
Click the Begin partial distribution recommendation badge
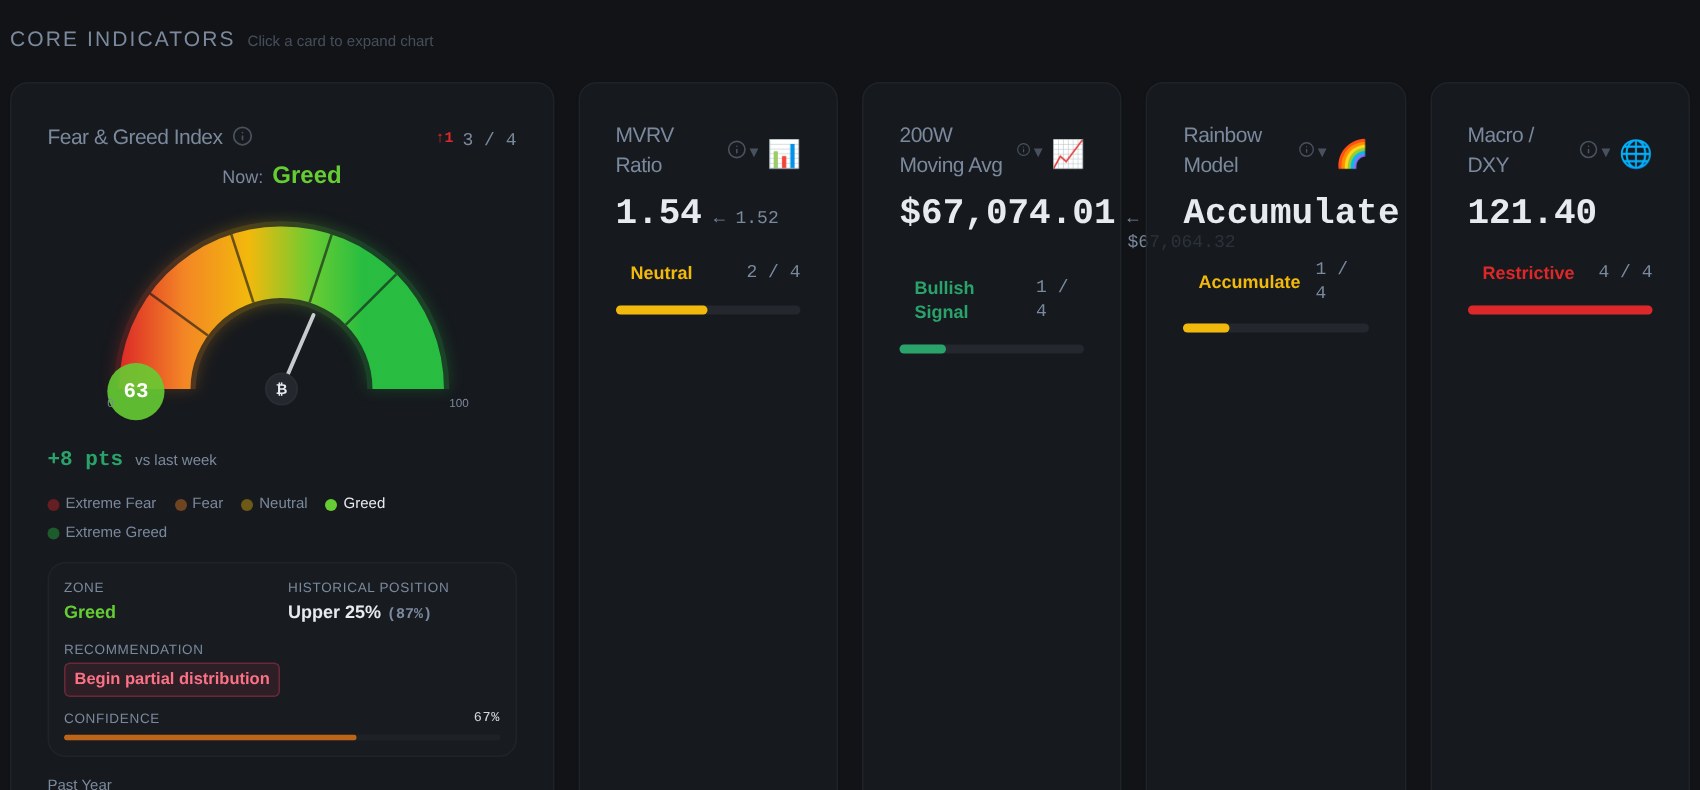point(172,679)
